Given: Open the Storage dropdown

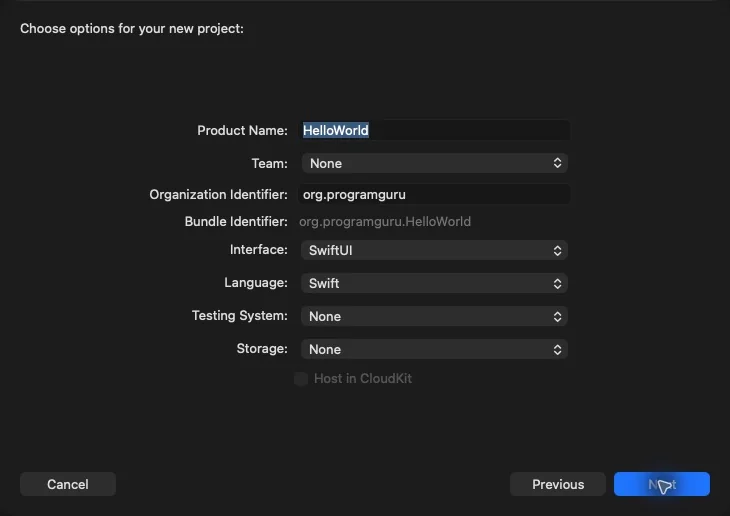Looking at the screenshot, I should click(434, 350).
